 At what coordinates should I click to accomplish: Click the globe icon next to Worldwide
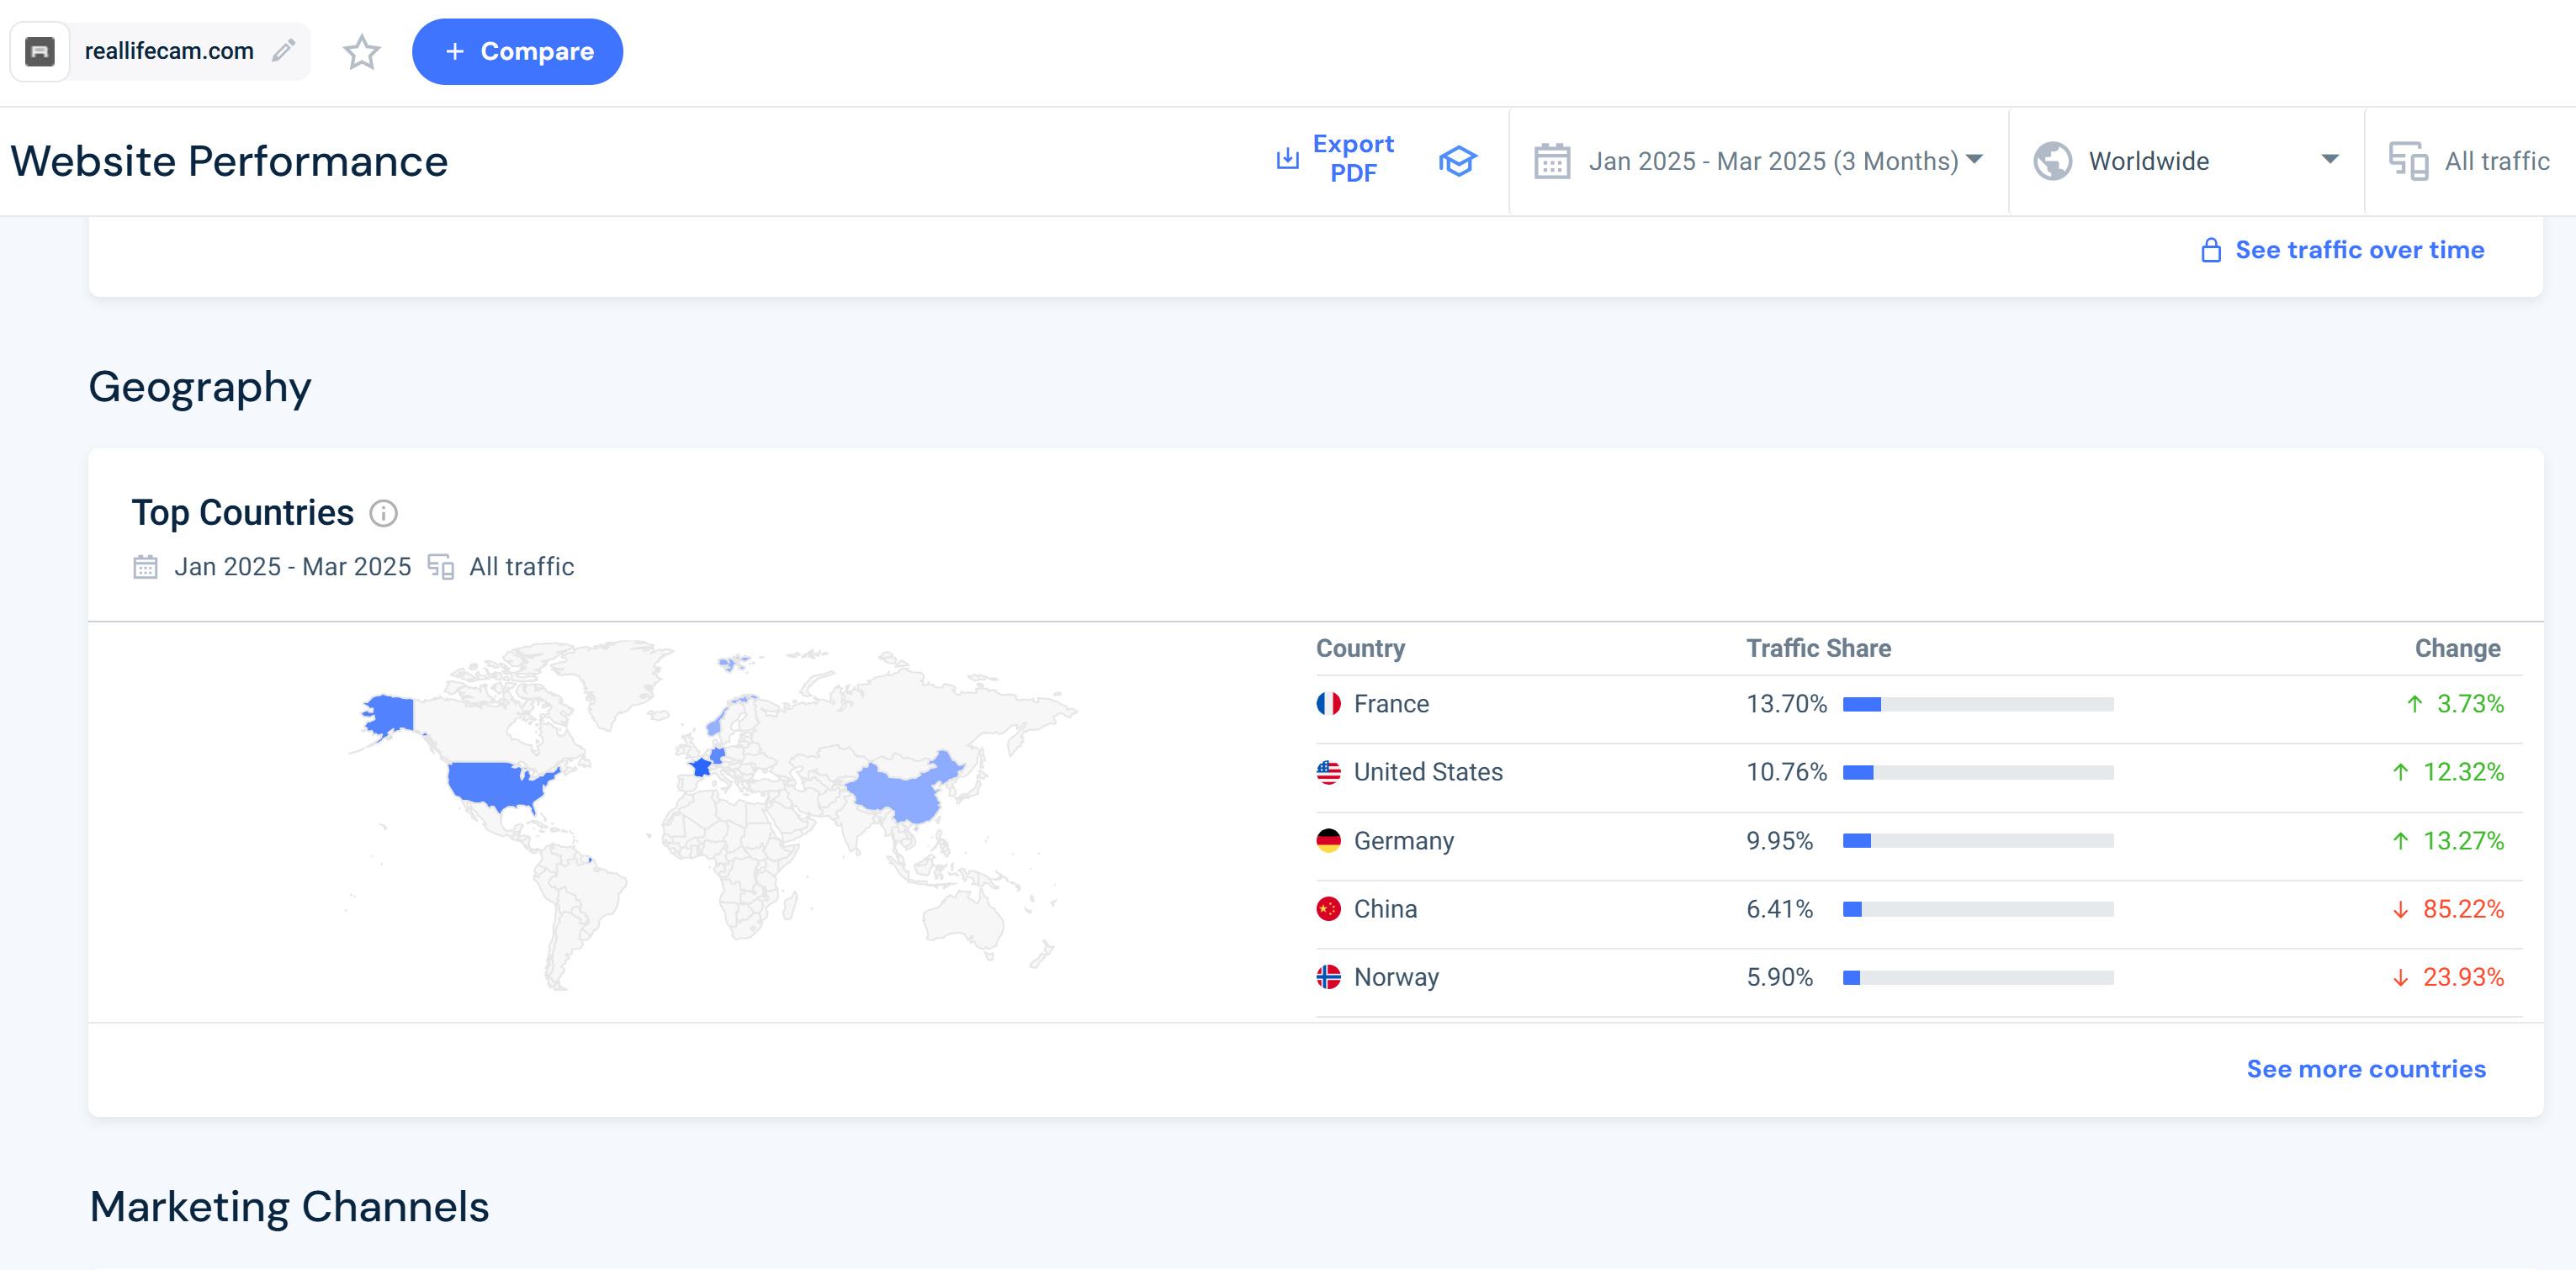coord(2052,161)
